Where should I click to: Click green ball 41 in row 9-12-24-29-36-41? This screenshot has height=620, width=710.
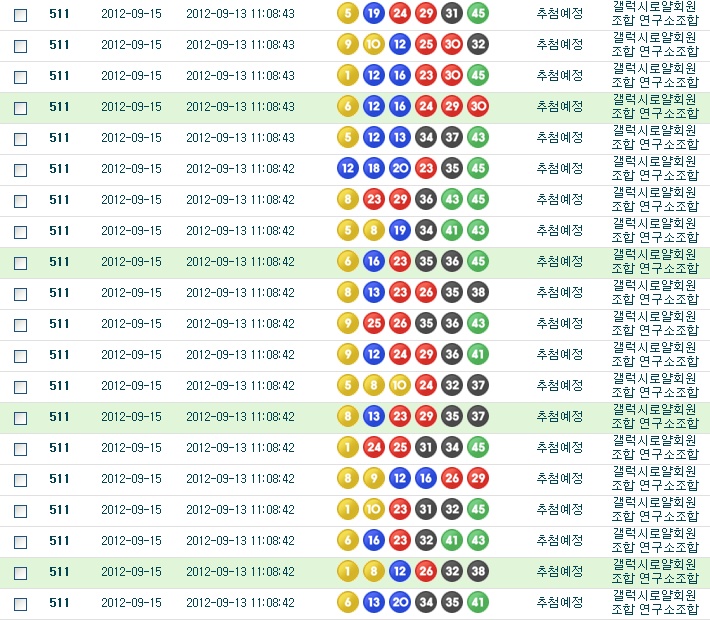click(478, 354)
